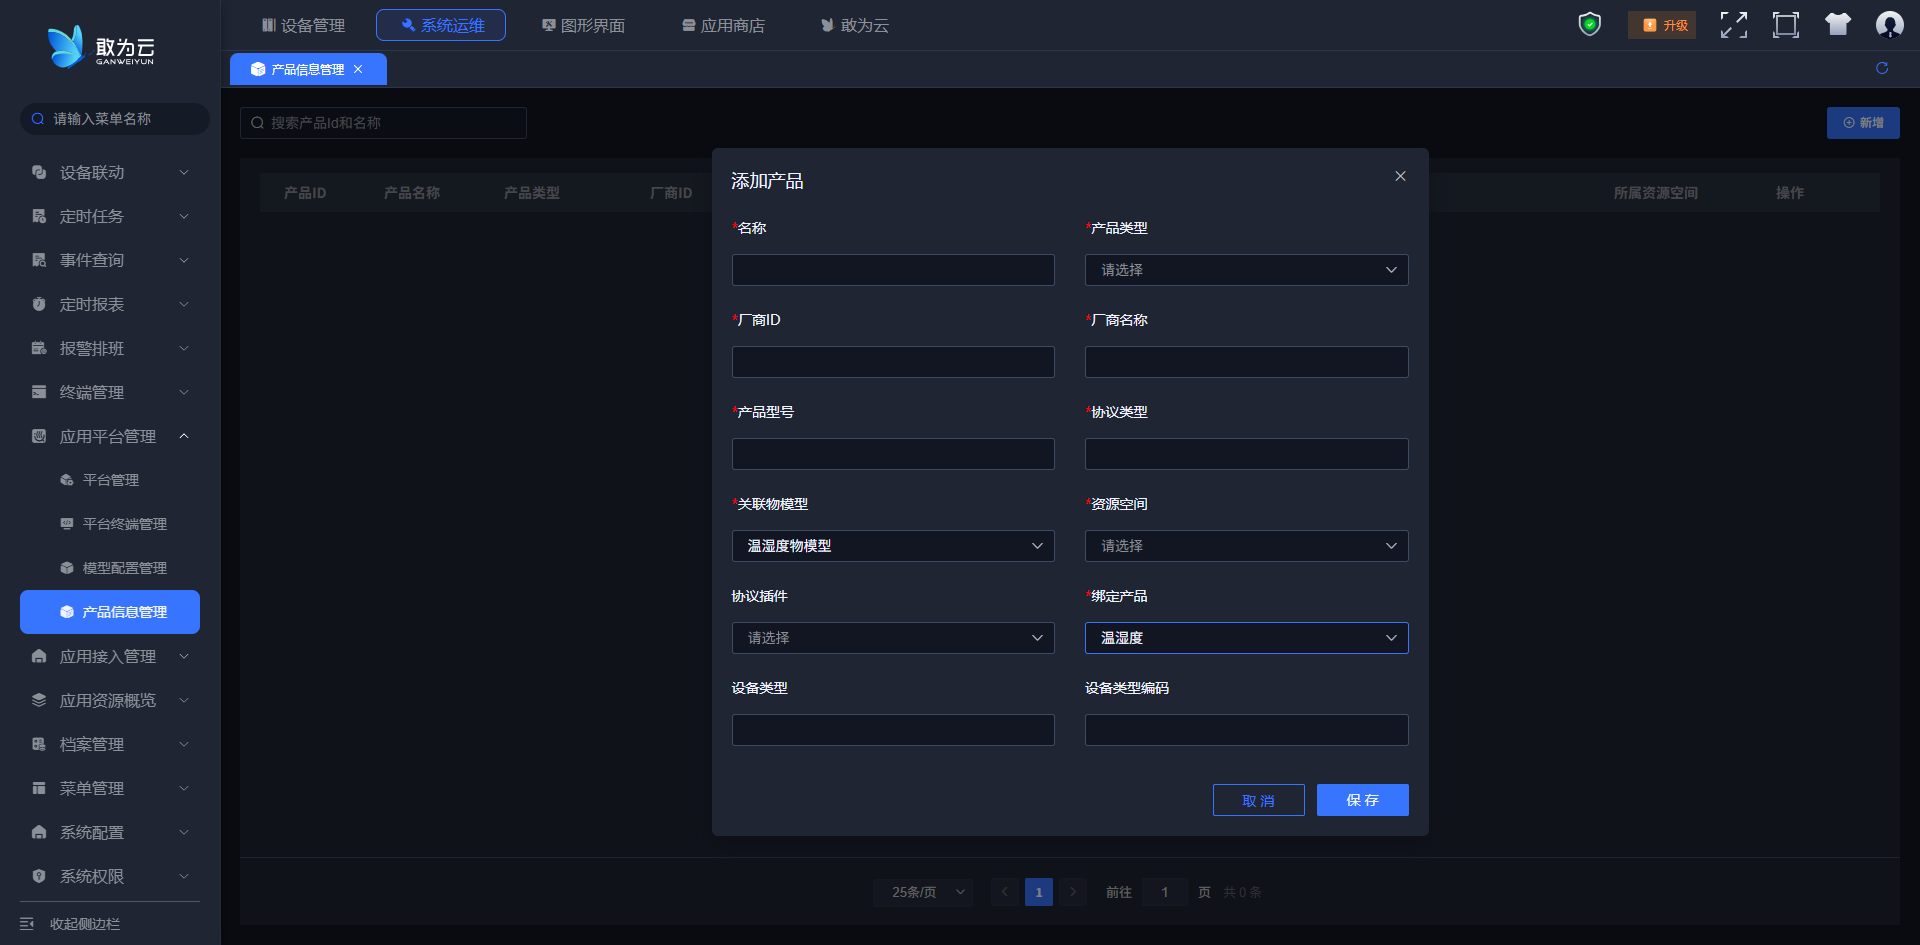The width and height of the screenshot is (1920, 945).
Task: Open 图形界面 top menu
Action: (583, 25)
